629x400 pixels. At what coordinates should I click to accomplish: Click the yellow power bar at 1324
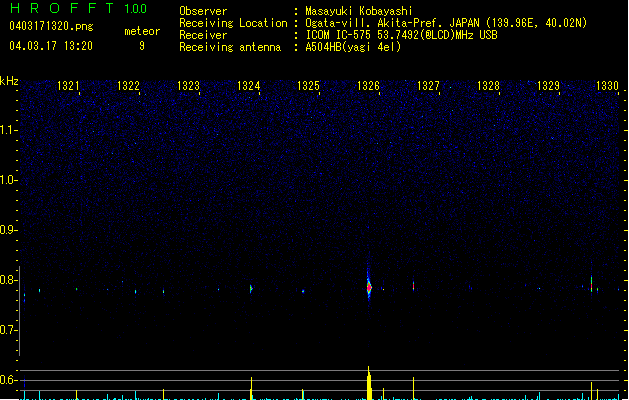[252, 388]
